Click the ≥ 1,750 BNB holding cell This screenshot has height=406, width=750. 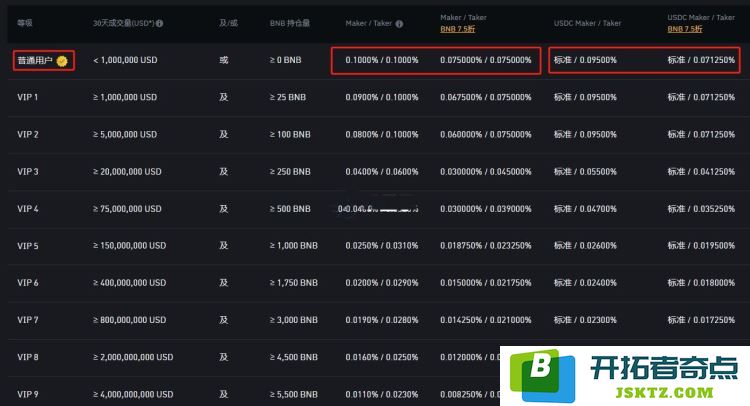294,283
